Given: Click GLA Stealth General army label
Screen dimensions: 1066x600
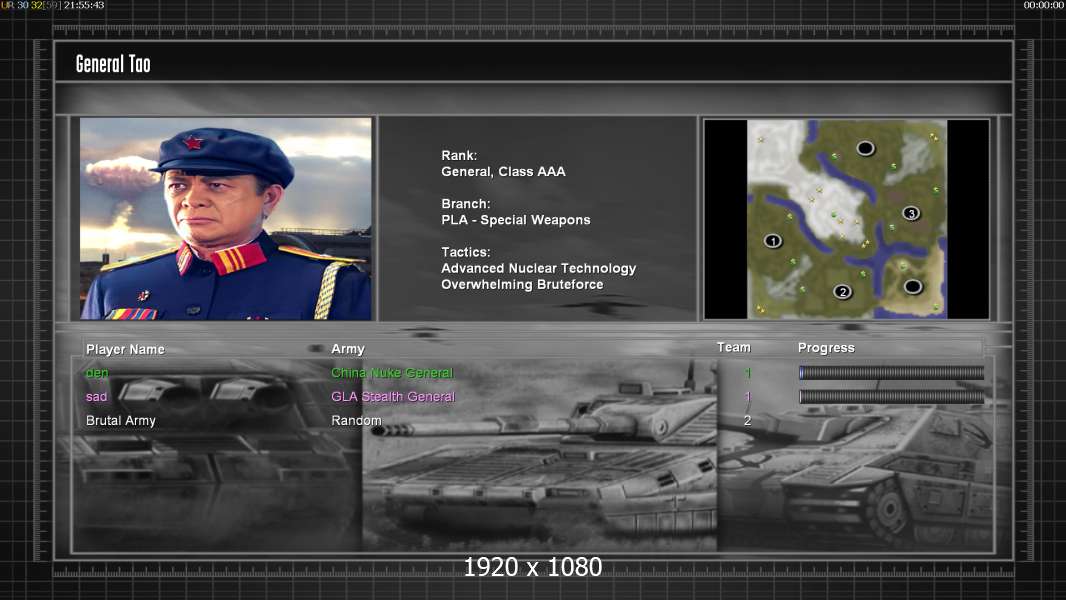Looking at the screenshot, I should [x=393, y=397].
